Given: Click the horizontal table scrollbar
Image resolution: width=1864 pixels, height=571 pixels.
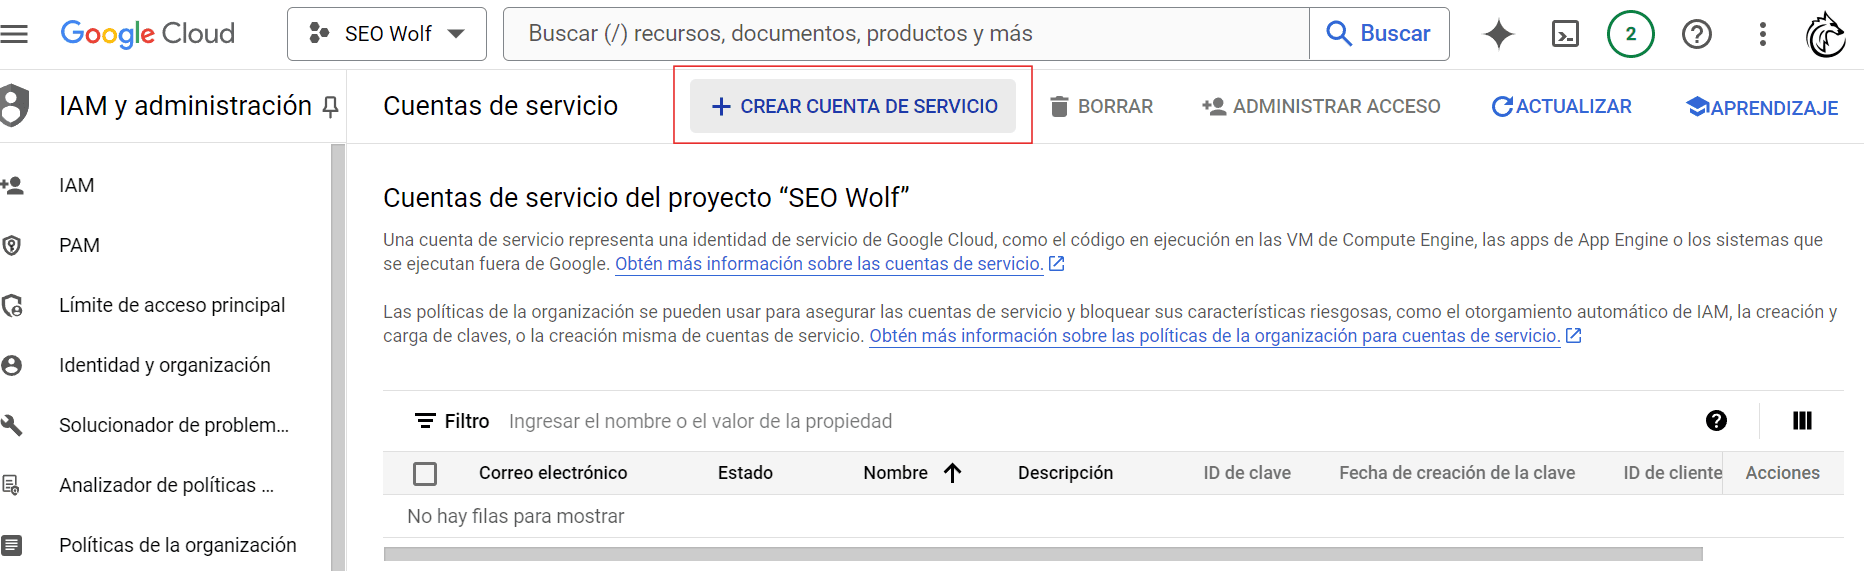Looking at the screenshot, I should tap(1043, 554).
